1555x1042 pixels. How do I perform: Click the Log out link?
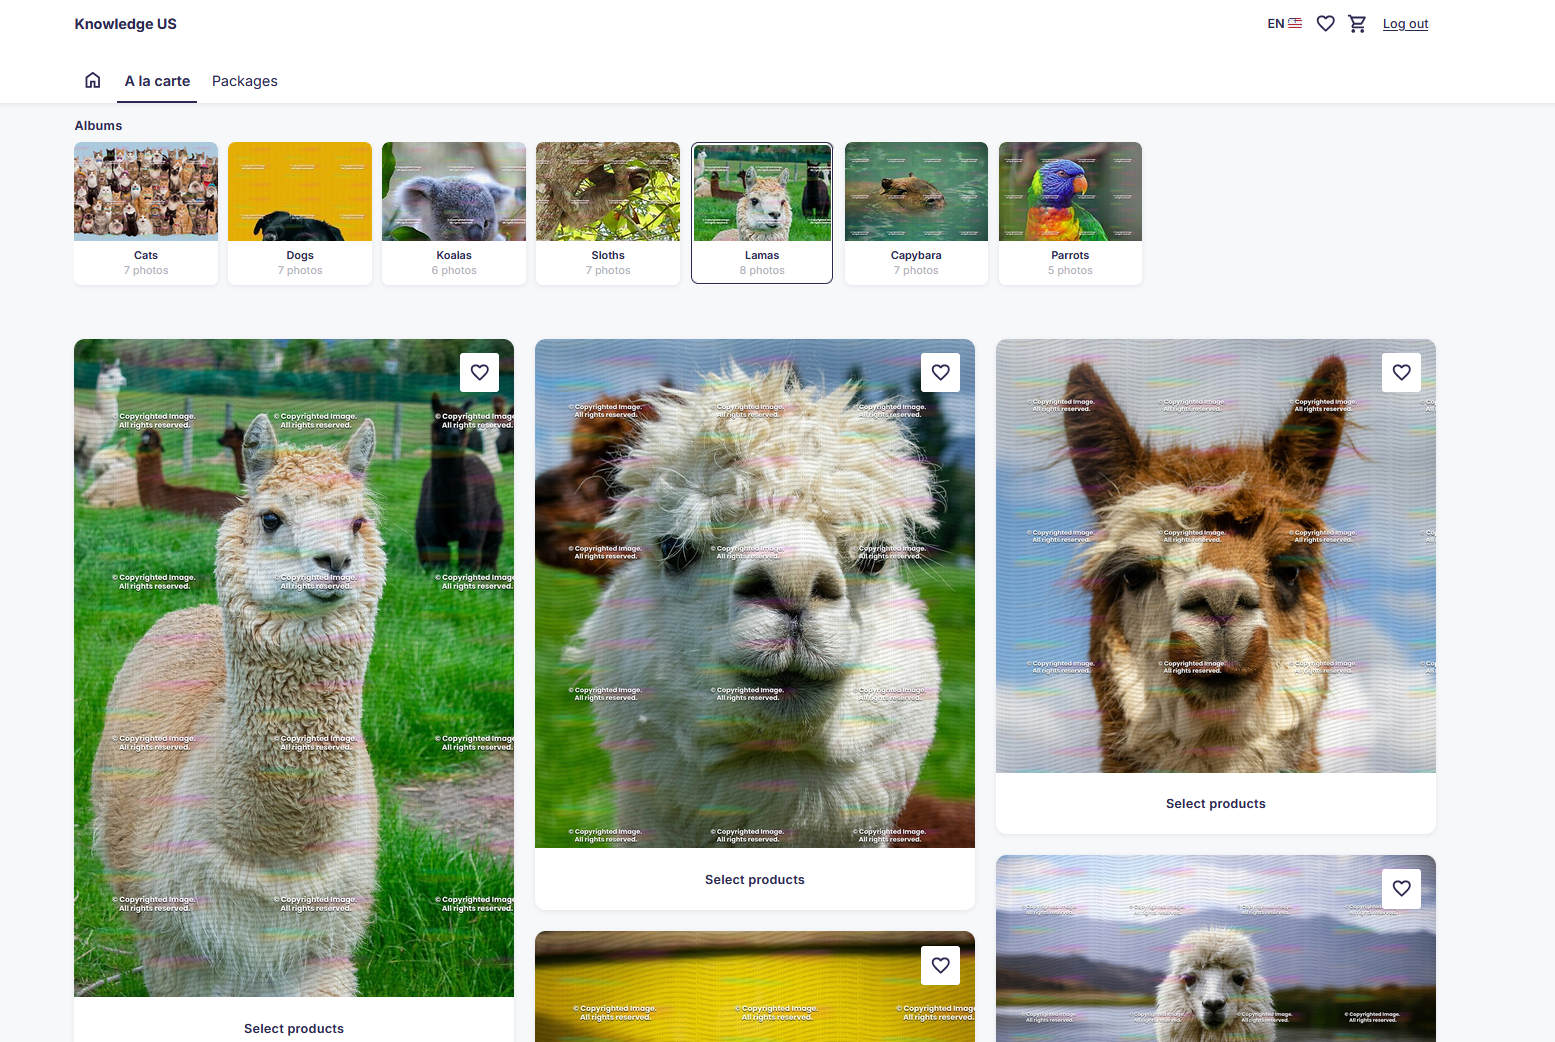[x=1405, y=24]
